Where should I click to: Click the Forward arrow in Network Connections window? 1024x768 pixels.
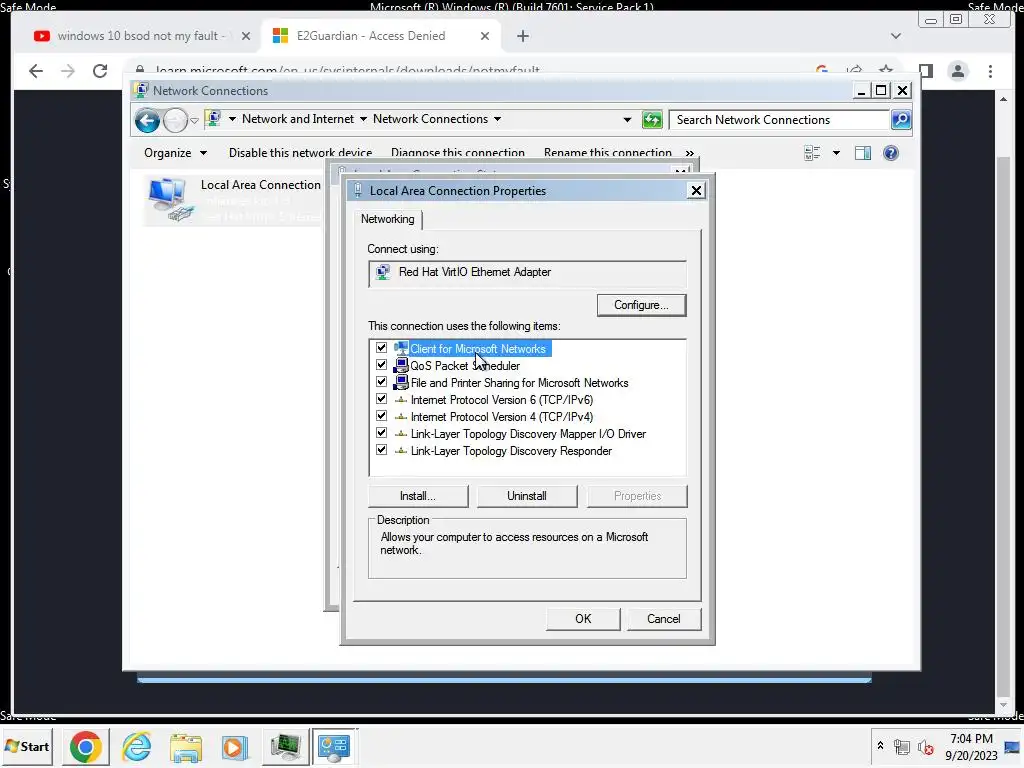175,120
